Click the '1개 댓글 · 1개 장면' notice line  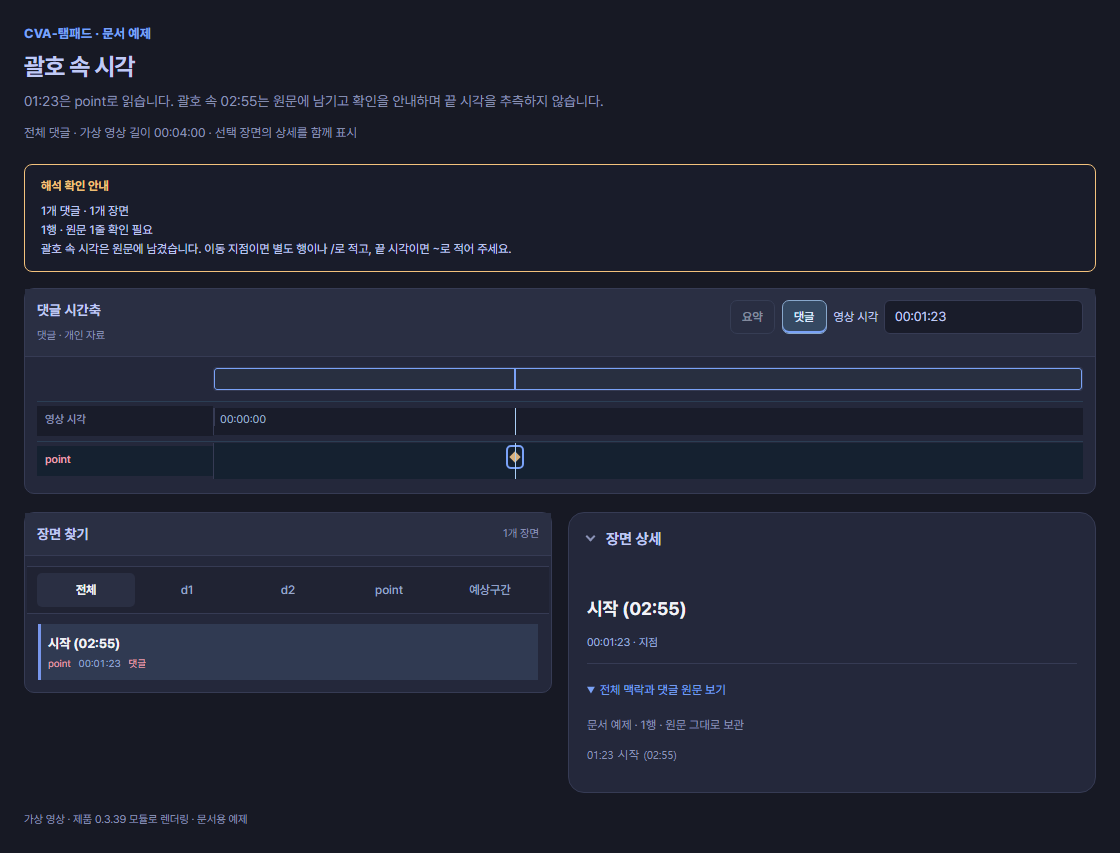click(x=85, y=211)
